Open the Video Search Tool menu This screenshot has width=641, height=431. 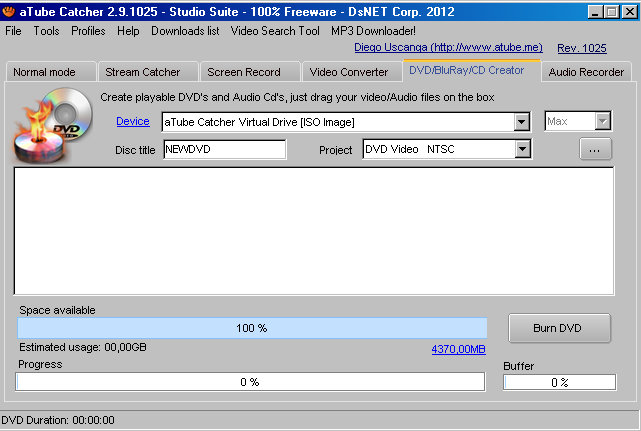pyautogui.click(x=275, y=31)
